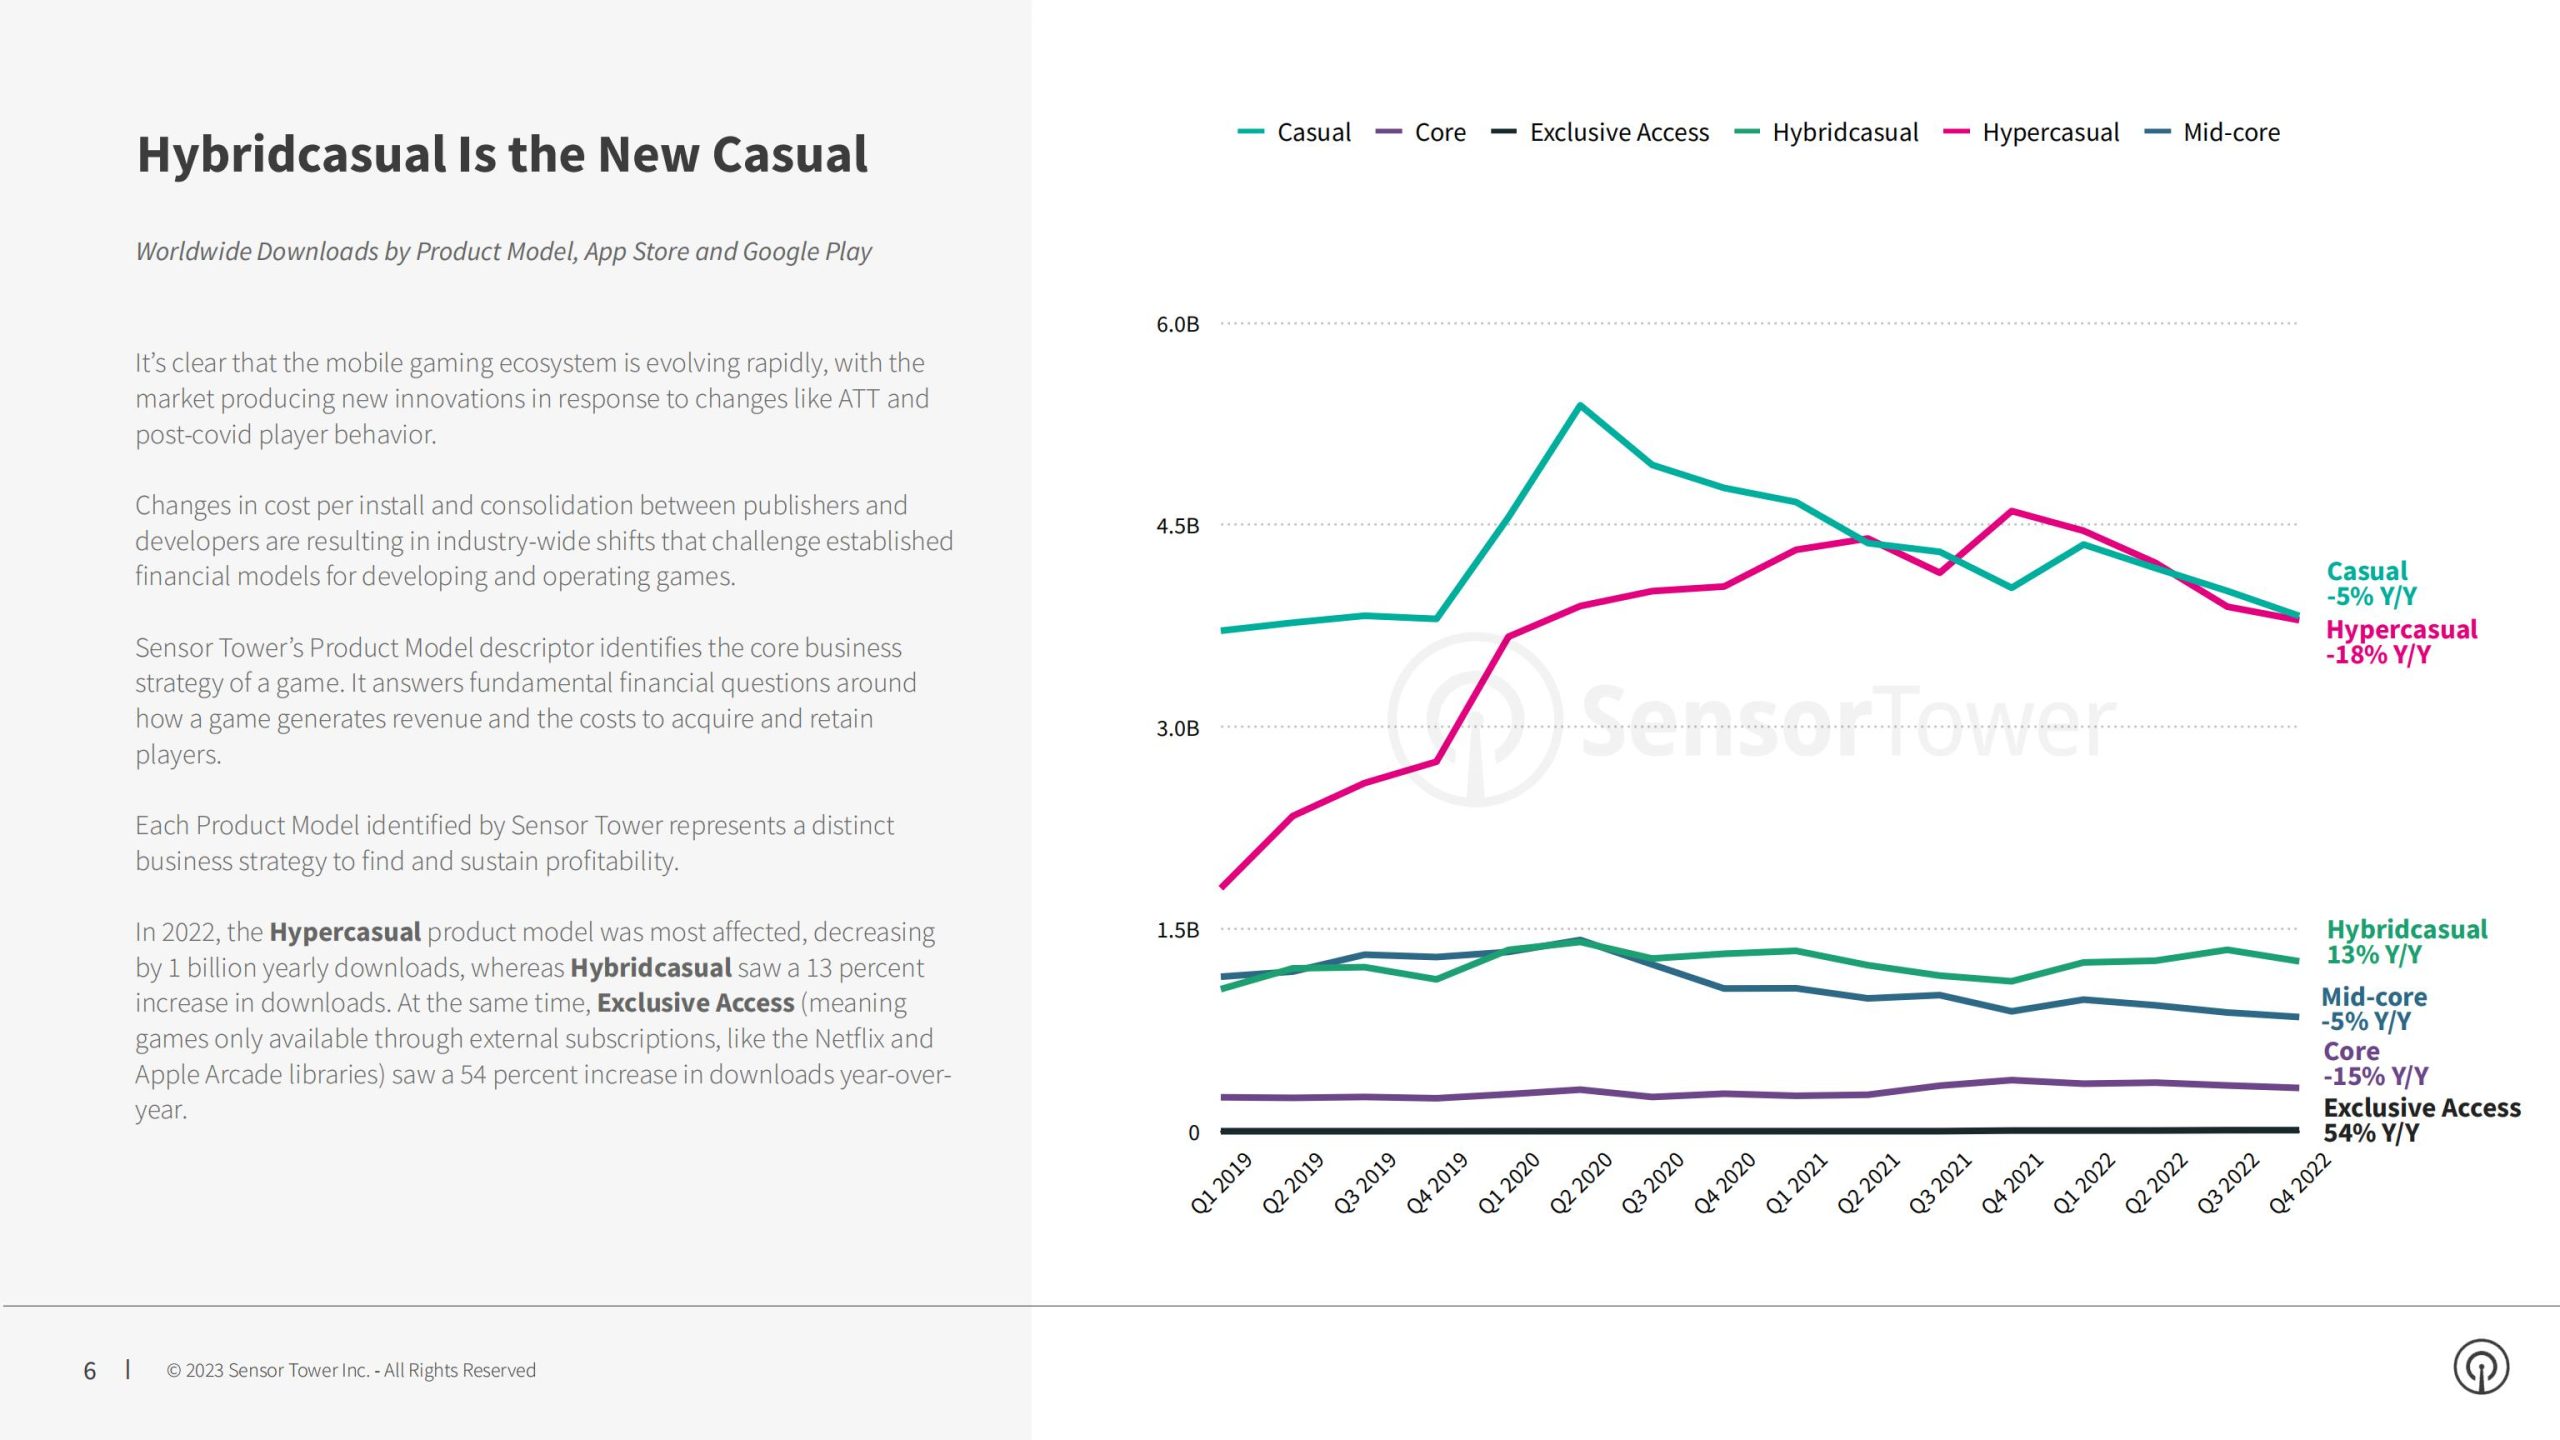
Task: Click the slide title Hybridcasual Is the New Casual
Action: click(x=502, y=155)
